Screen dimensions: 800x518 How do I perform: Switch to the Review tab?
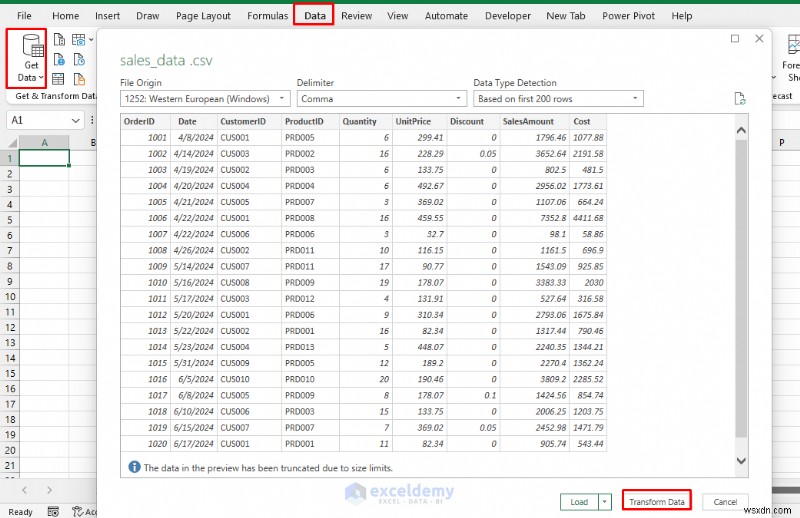pyautogui.click(x=356, y=16)
